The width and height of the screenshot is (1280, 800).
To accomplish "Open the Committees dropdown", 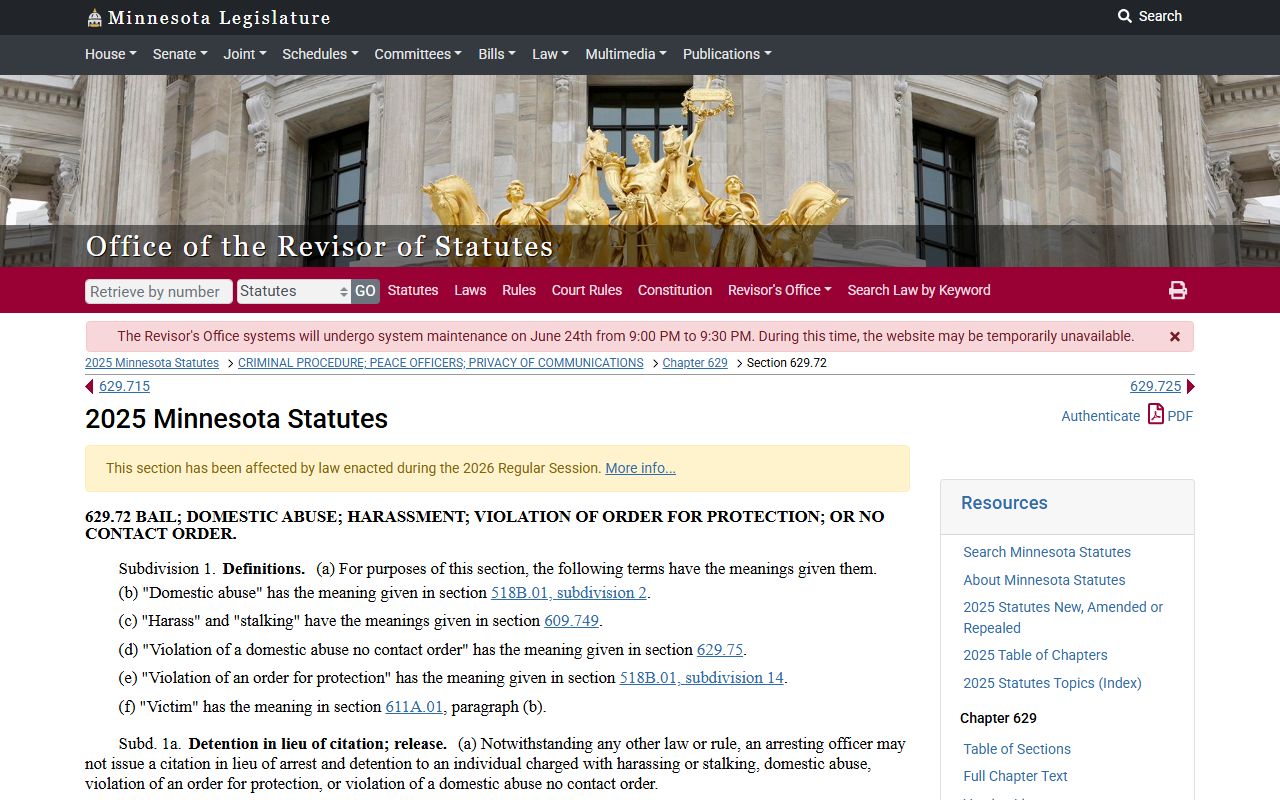I will click(x=418, y=54).
